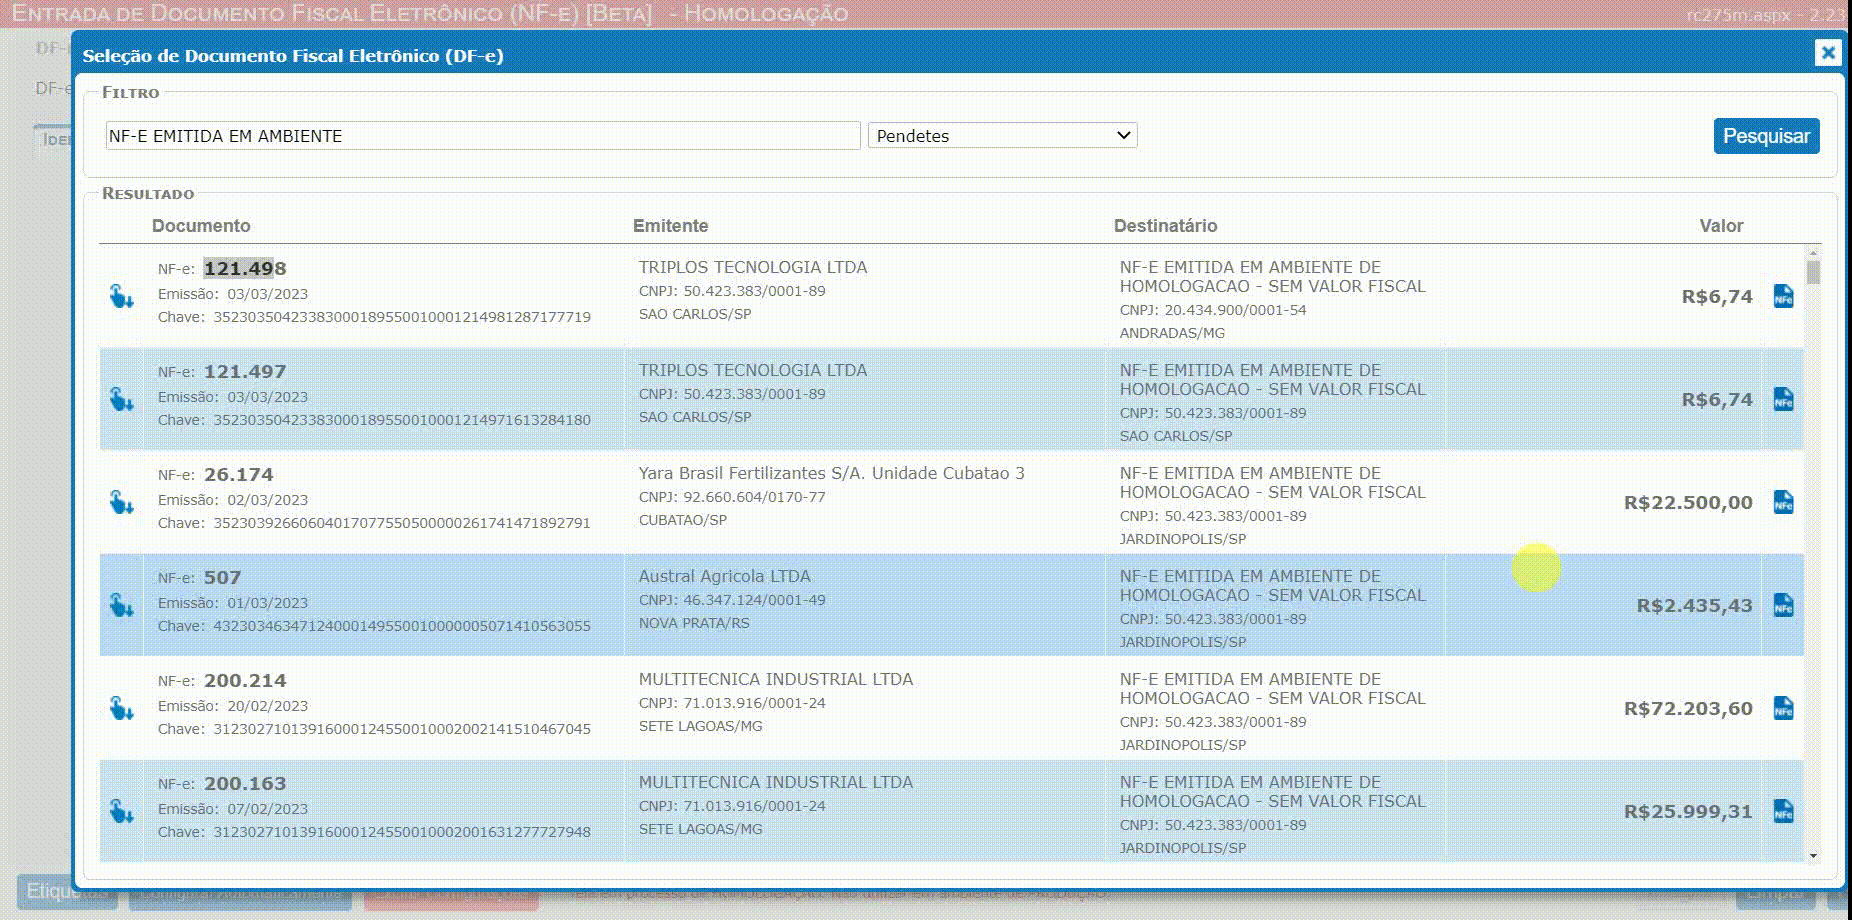Viewport: 1852px width, 920px height.
Task: Open the Pendetes status dropdown
Action: (x=1002, y=135)
